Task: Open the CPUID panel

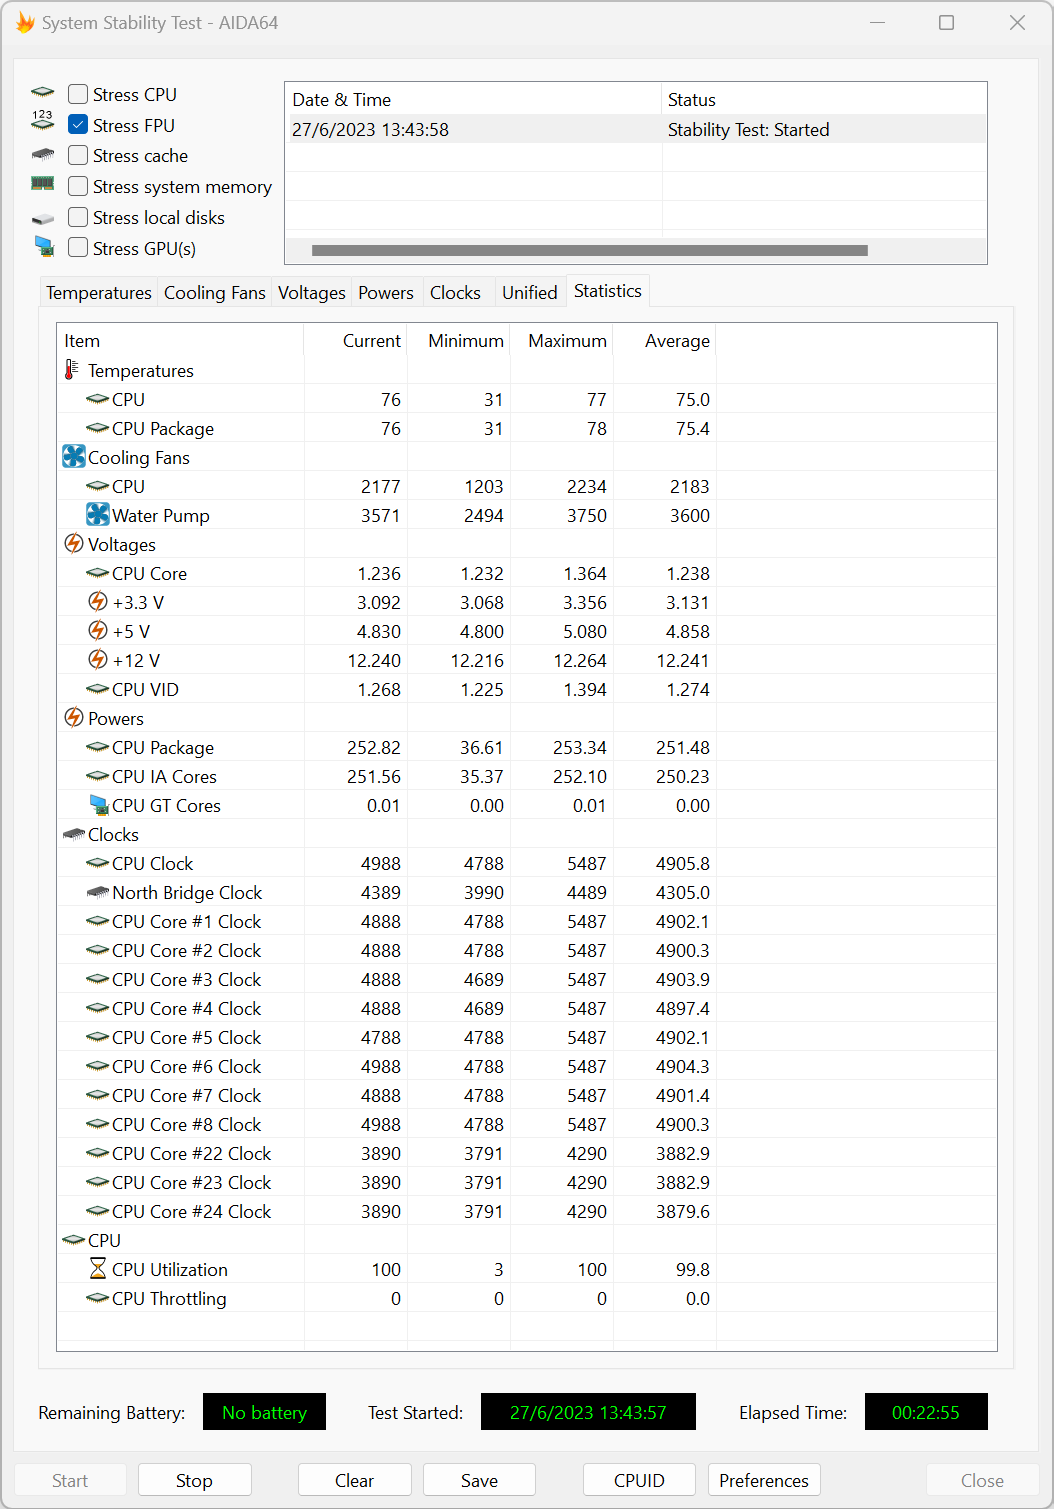Action: click(639, 1481)
